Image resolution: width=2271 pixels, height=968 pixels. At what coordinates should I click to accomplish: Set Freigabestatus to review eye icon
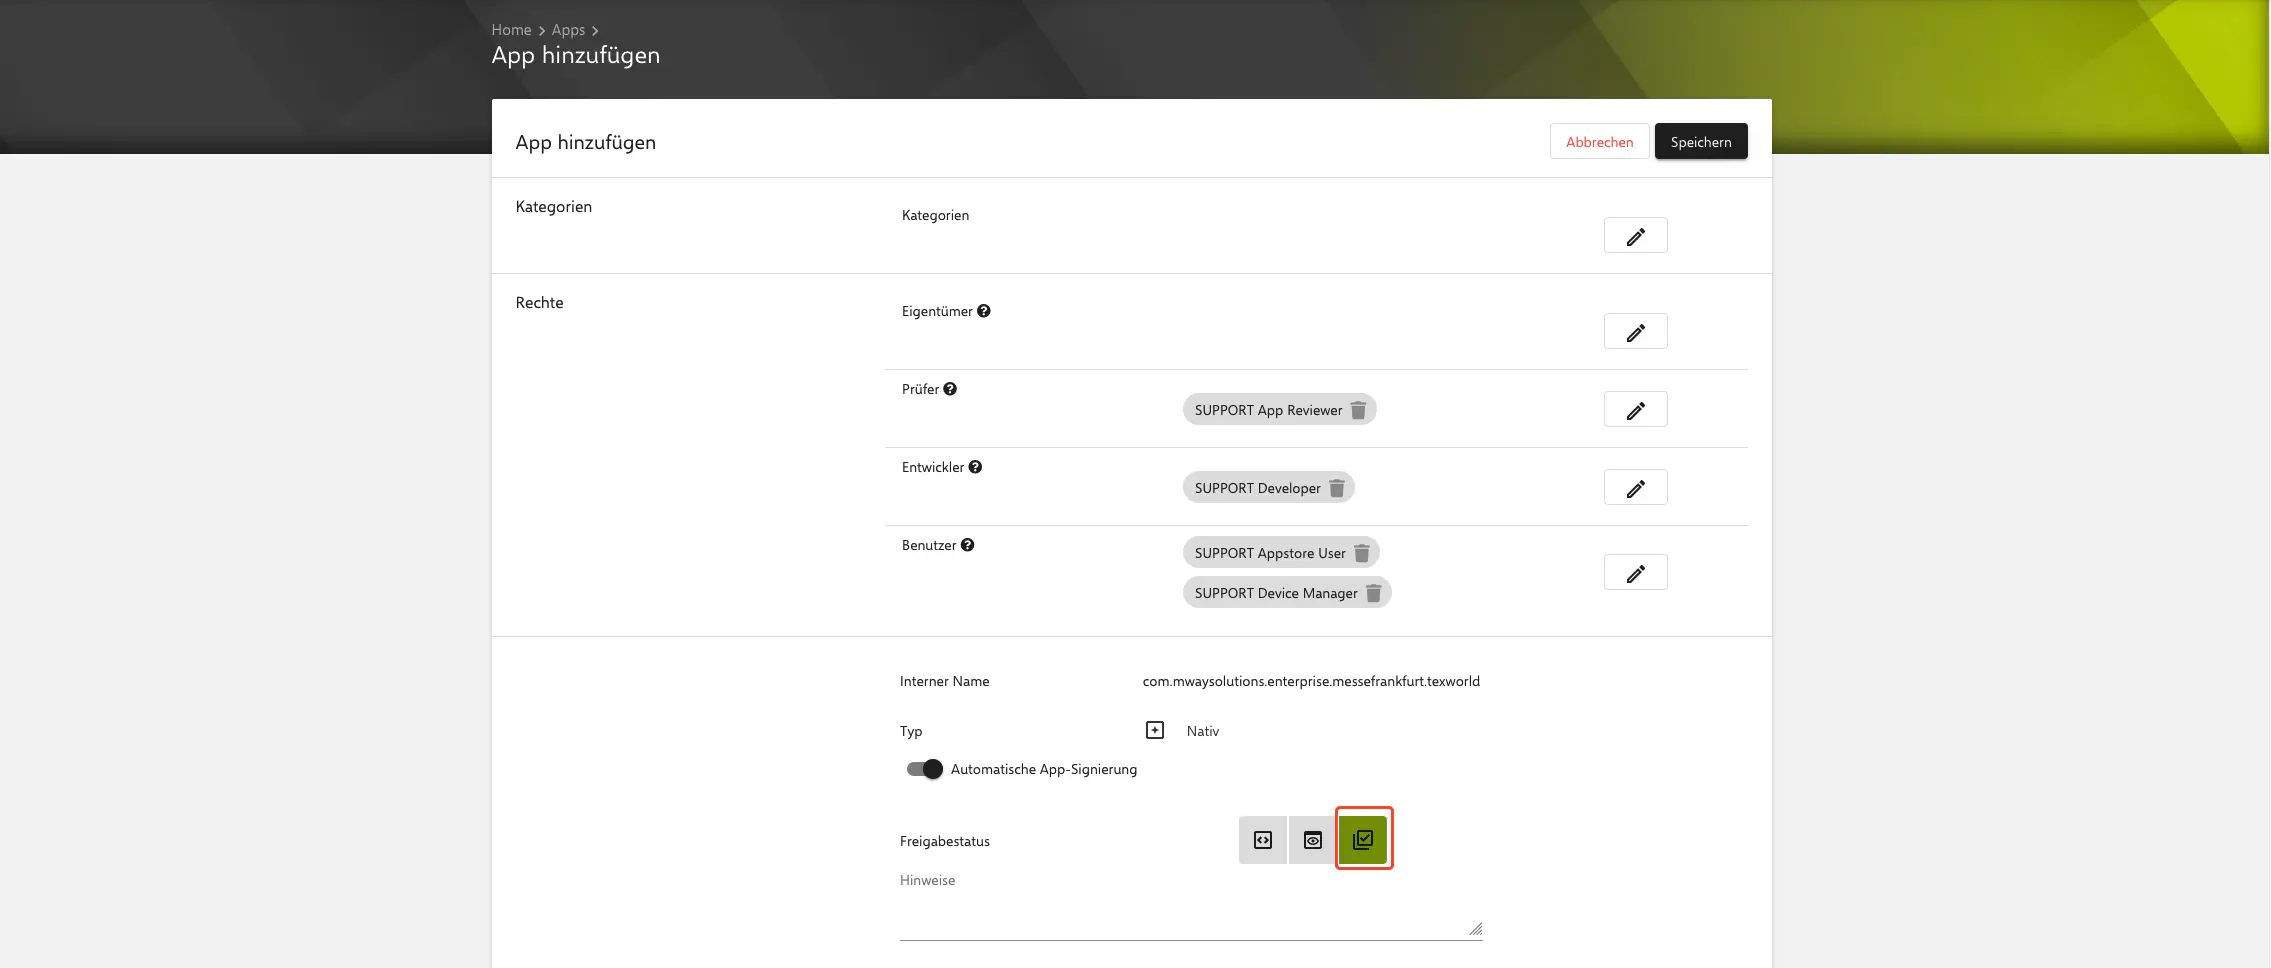click(x=1313, y=840)
